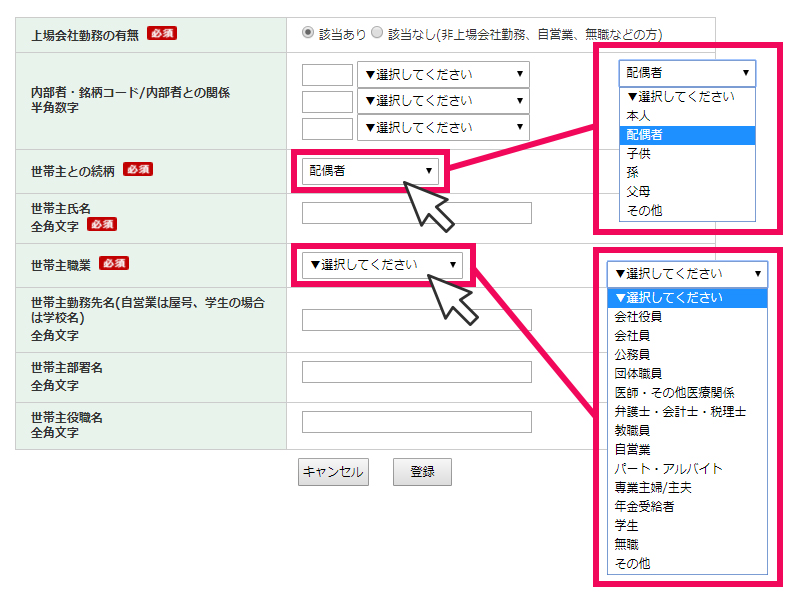Image resolution: width=800 pixels, height=600 pixels.
Task: Open the first 内部者との関係 dropdown
Action: point(443,75)
